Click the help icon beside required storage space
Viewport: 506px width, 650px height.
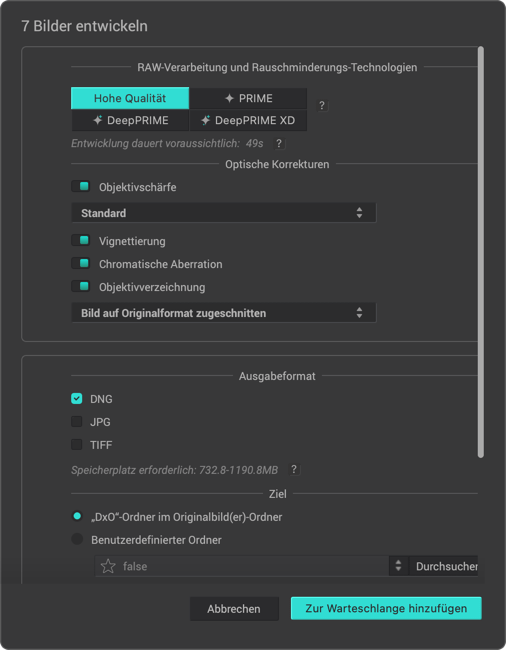pos(294,470)
